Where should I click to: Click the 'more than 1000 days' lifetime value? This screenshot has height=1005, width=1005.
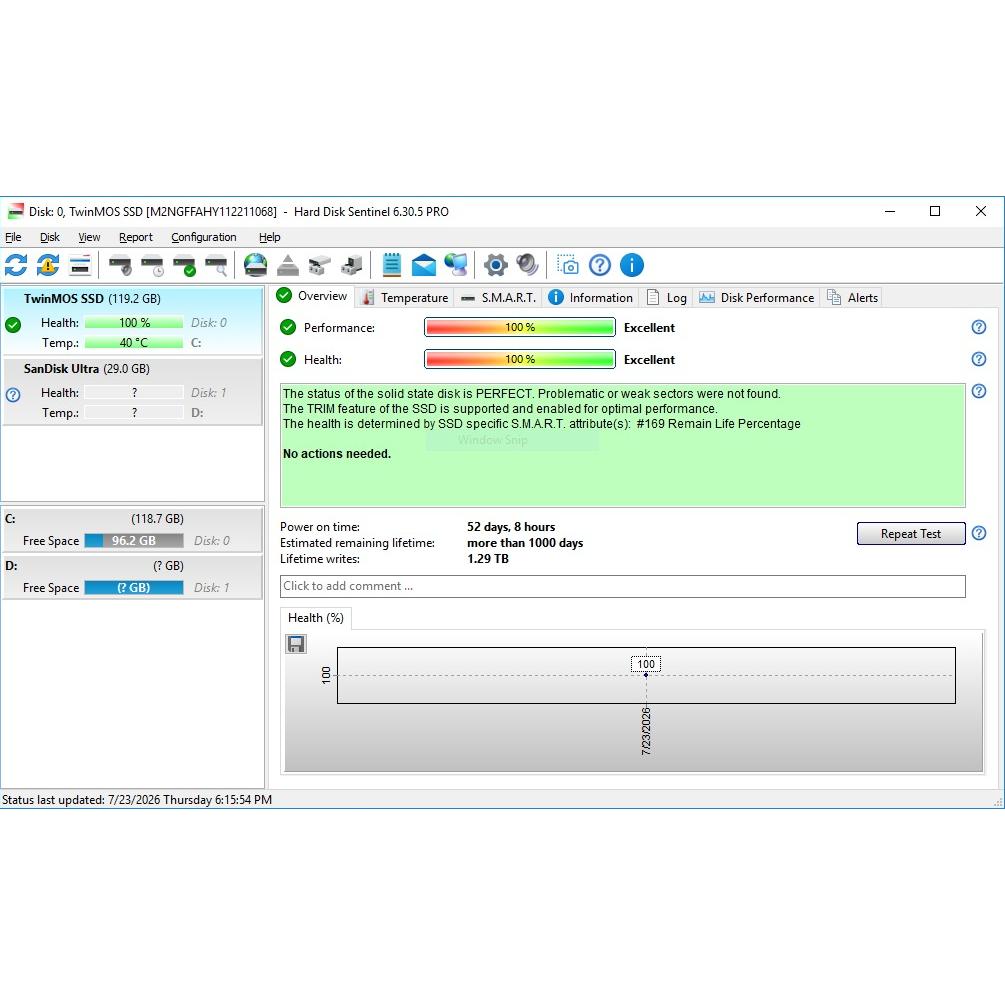[525, 543]
